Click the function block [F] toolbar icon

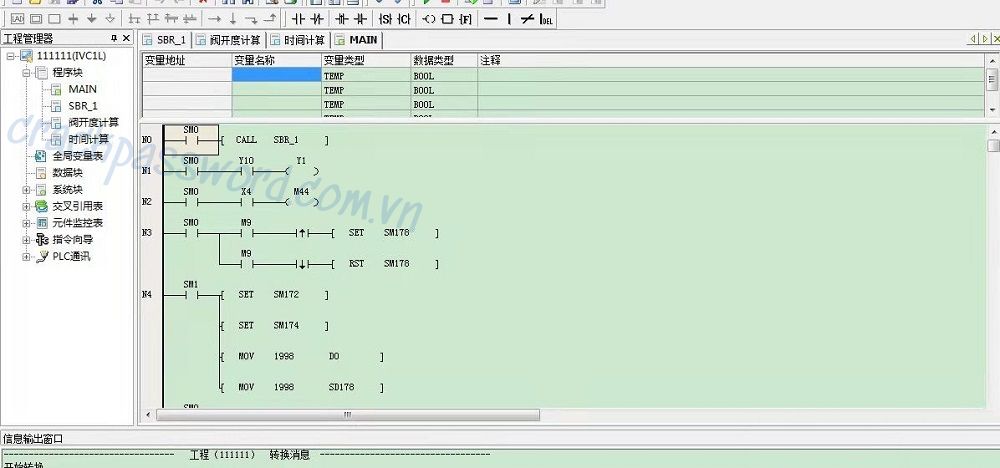[465, 19]
